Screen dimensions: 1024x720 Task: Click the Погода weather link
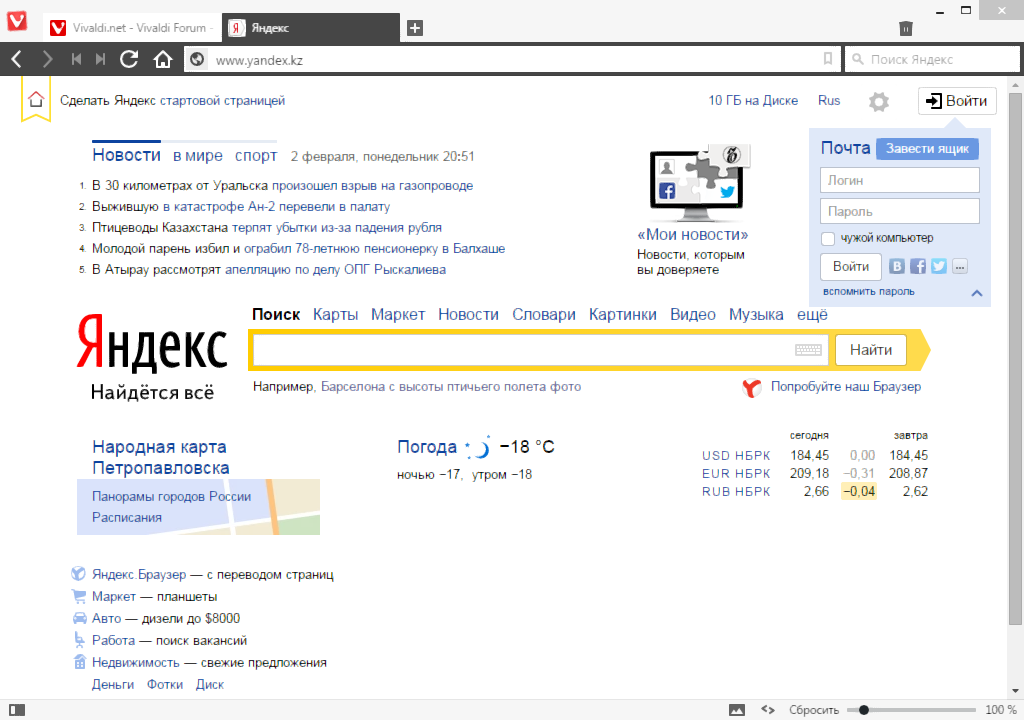click(426, 447)
